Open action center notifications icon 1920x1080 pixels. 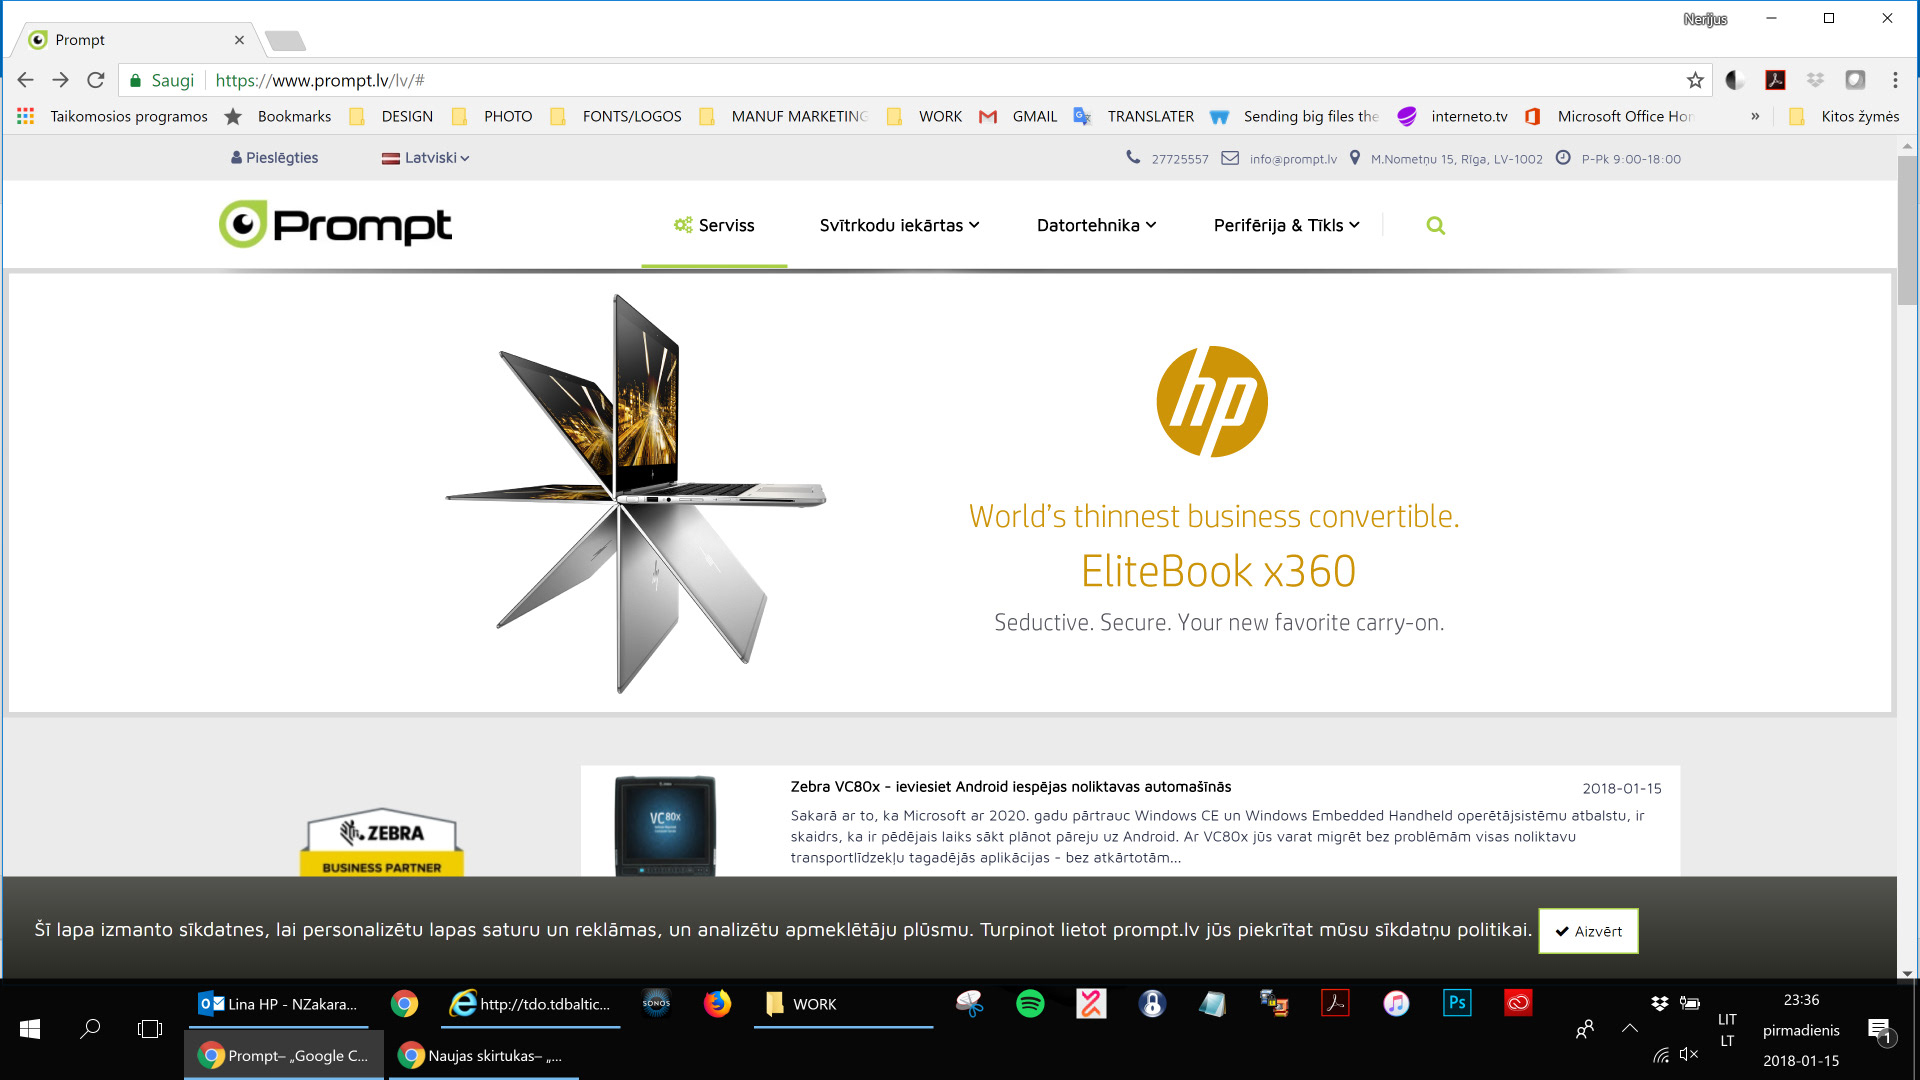click(x=1880, y=1030)
